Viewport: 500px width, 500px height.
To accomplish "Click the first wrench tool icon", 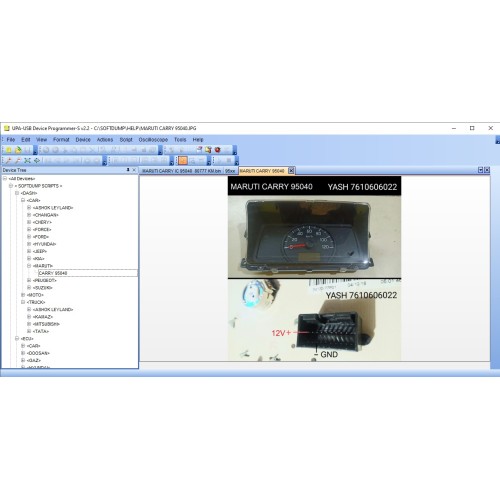I will pyautogui.click(x=9, y=161).
